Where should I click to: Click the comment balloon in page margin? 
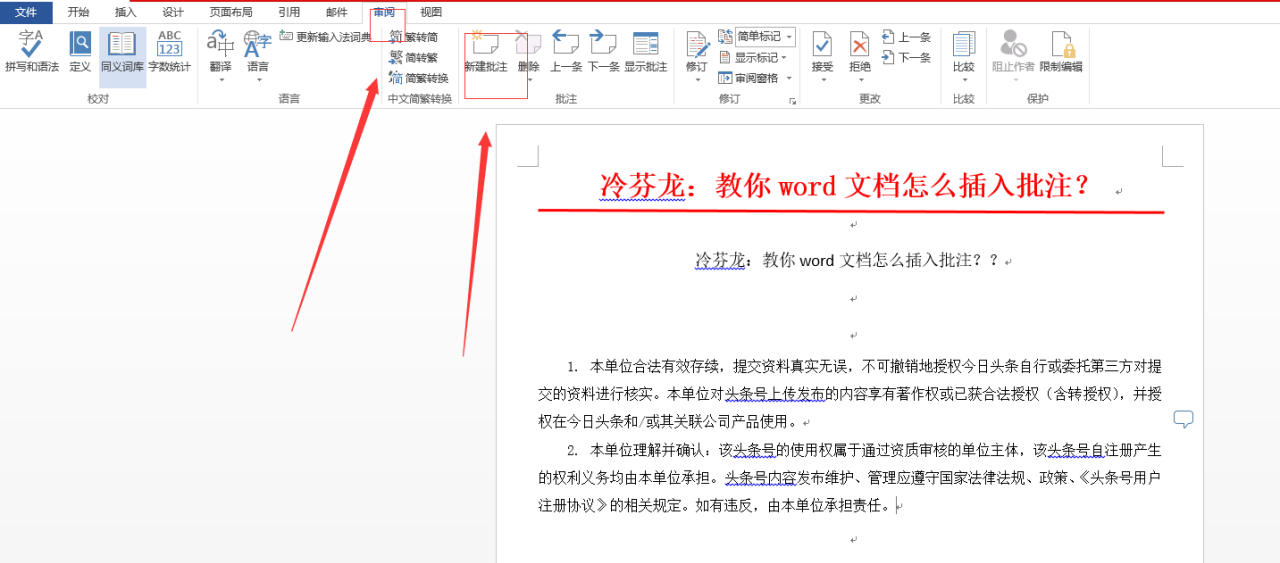1183,419
